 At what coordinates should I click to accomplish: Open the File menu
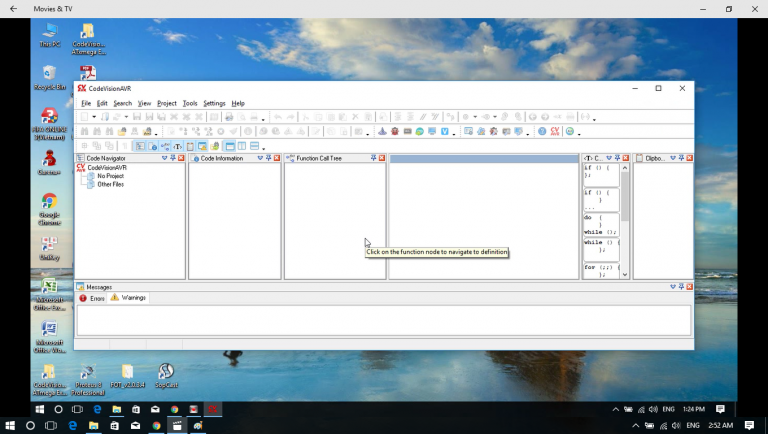point(86,103)
